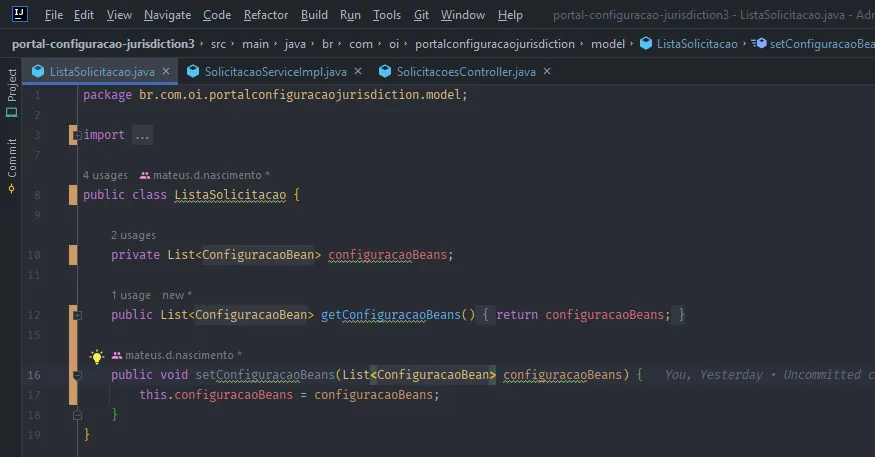This screenshot has height=457, width=875.
Task: Open the Build menu
Action: tap(314, 15)
